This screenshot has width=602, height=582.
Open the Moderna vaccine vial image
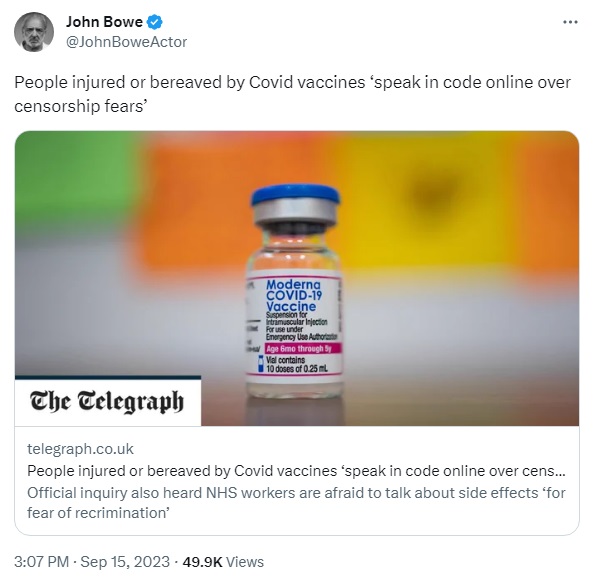297,278
